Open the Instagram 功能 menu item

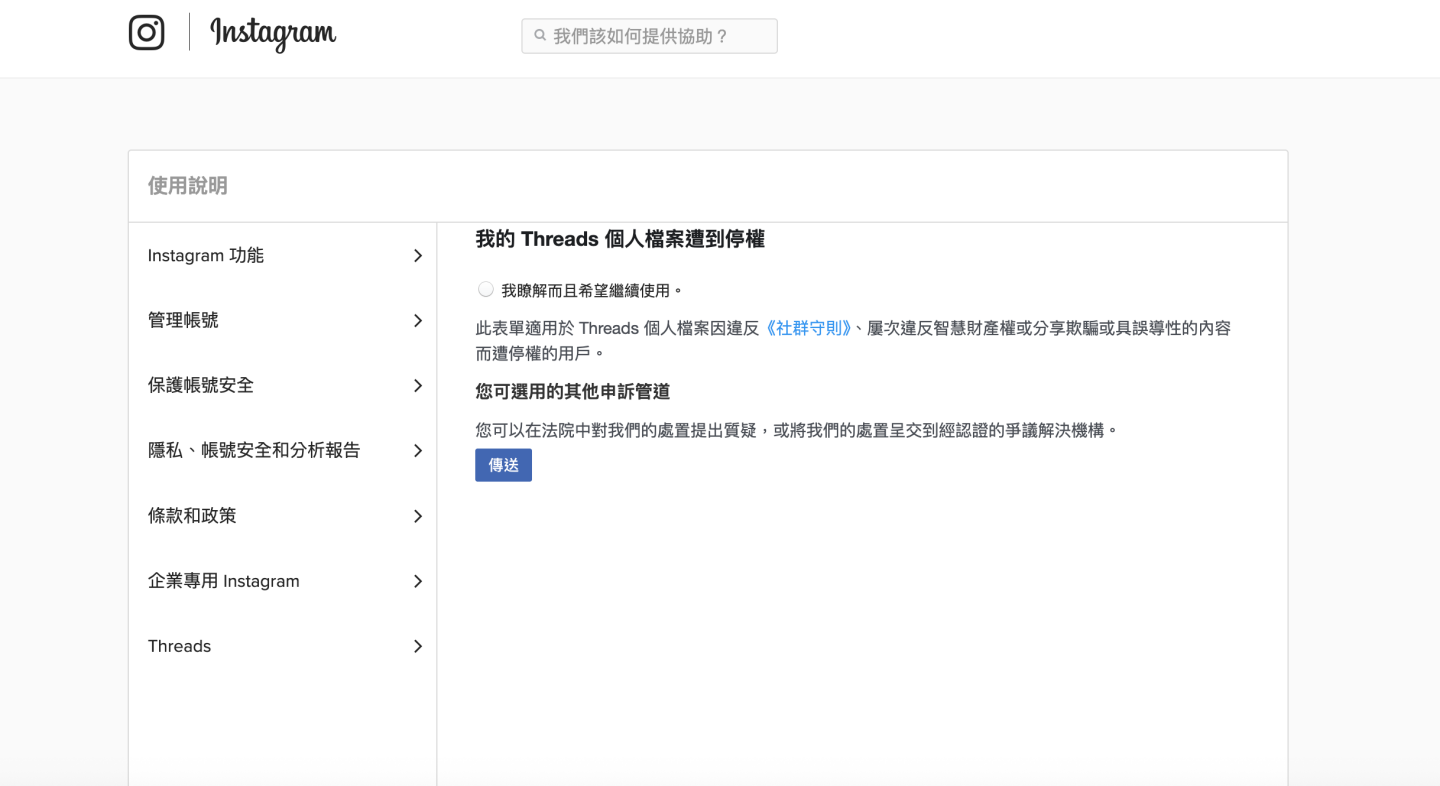283,256
